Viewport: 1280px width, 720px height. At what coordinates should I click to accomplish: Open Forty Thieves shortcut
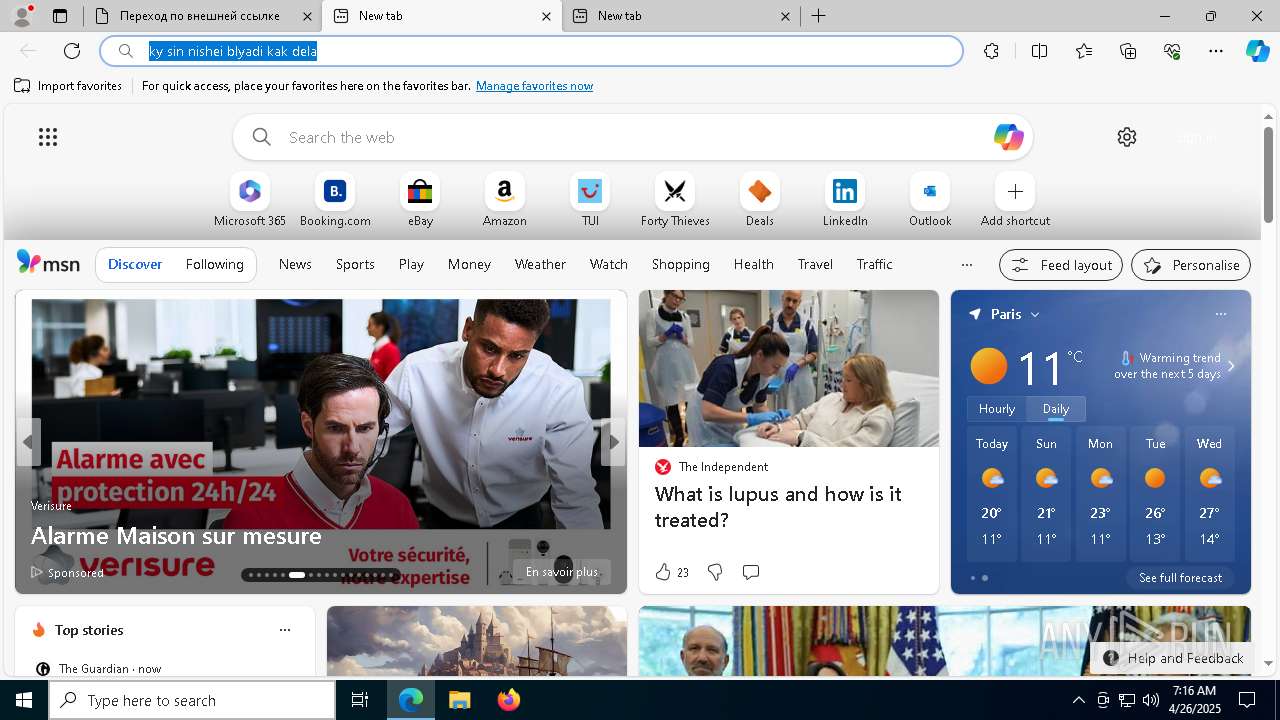pos(675,200)
